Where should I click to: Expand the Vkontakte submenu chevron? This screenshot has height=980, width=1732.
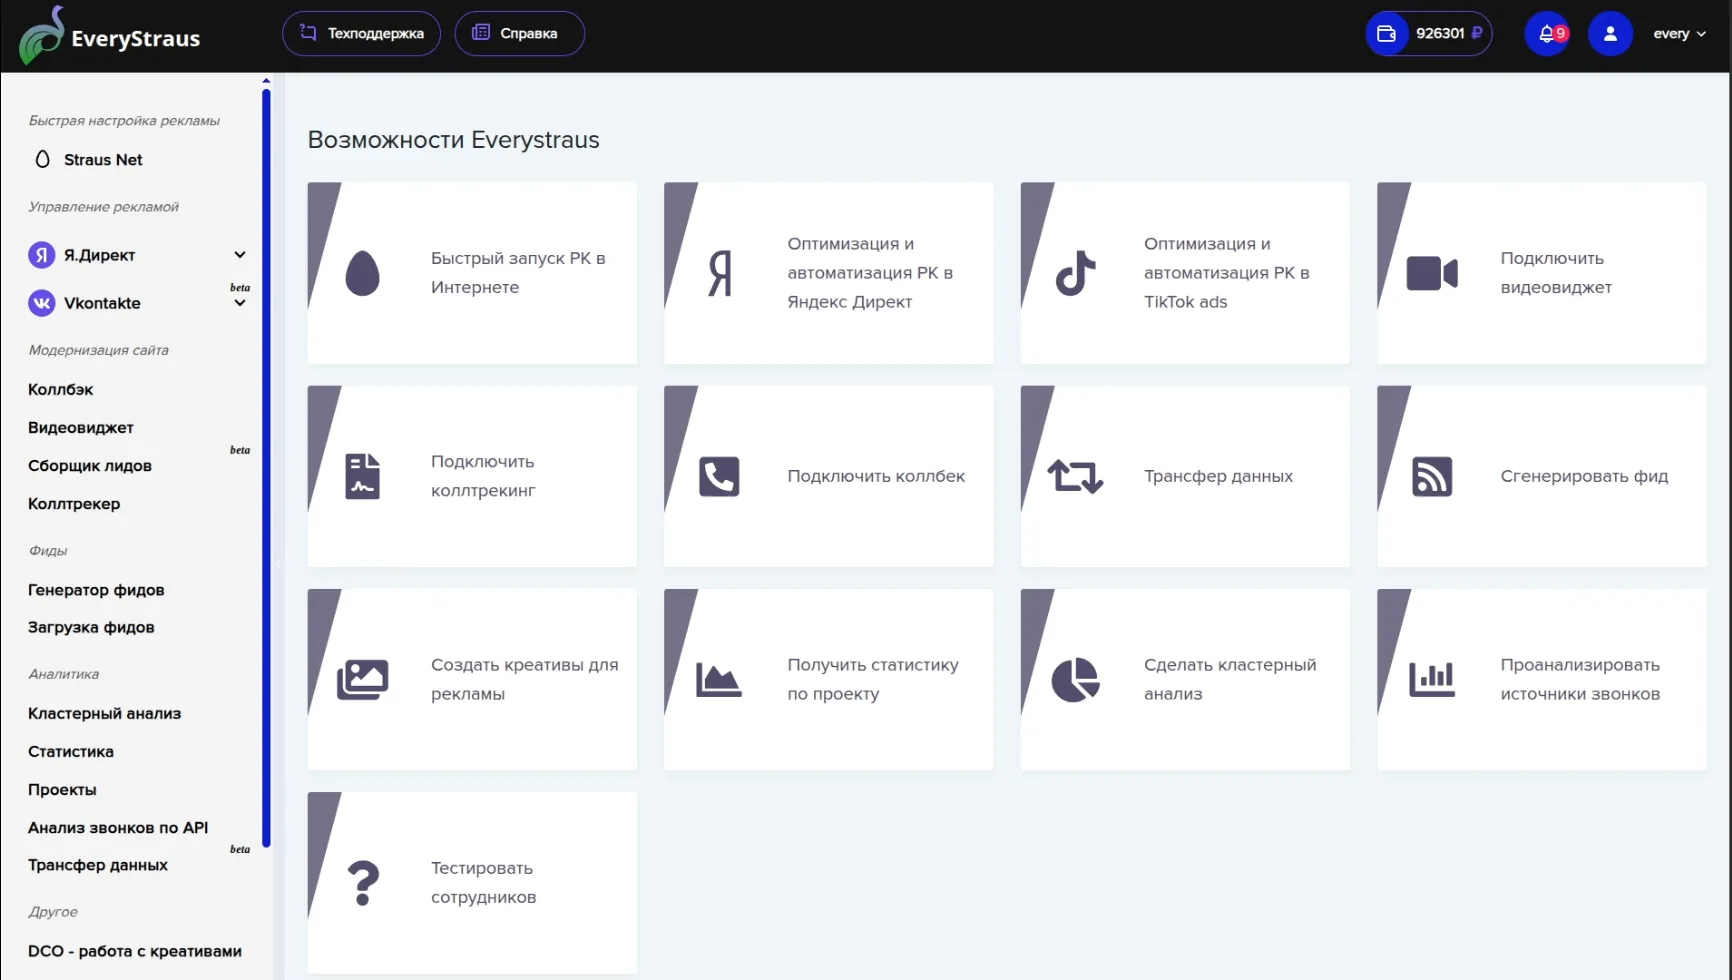click(240, 304)
